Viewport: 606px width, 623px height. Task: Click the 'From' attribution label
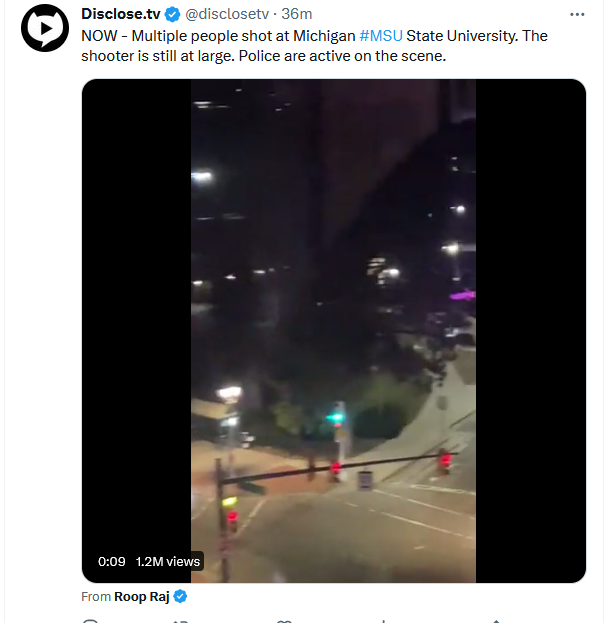[x=96, y=596]
